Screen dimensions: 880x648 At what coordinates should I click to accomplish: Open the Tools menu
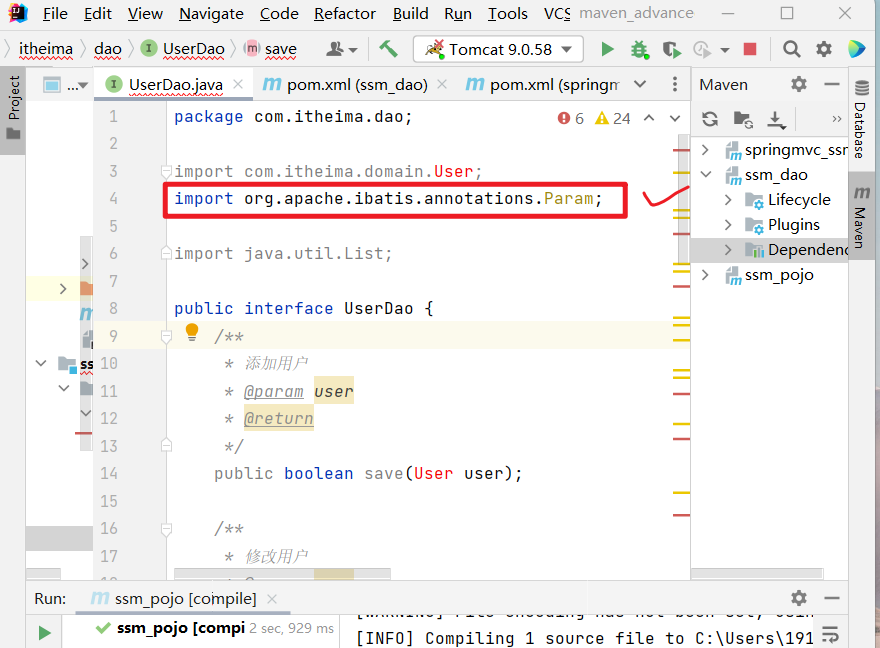(x=507, y=13)
